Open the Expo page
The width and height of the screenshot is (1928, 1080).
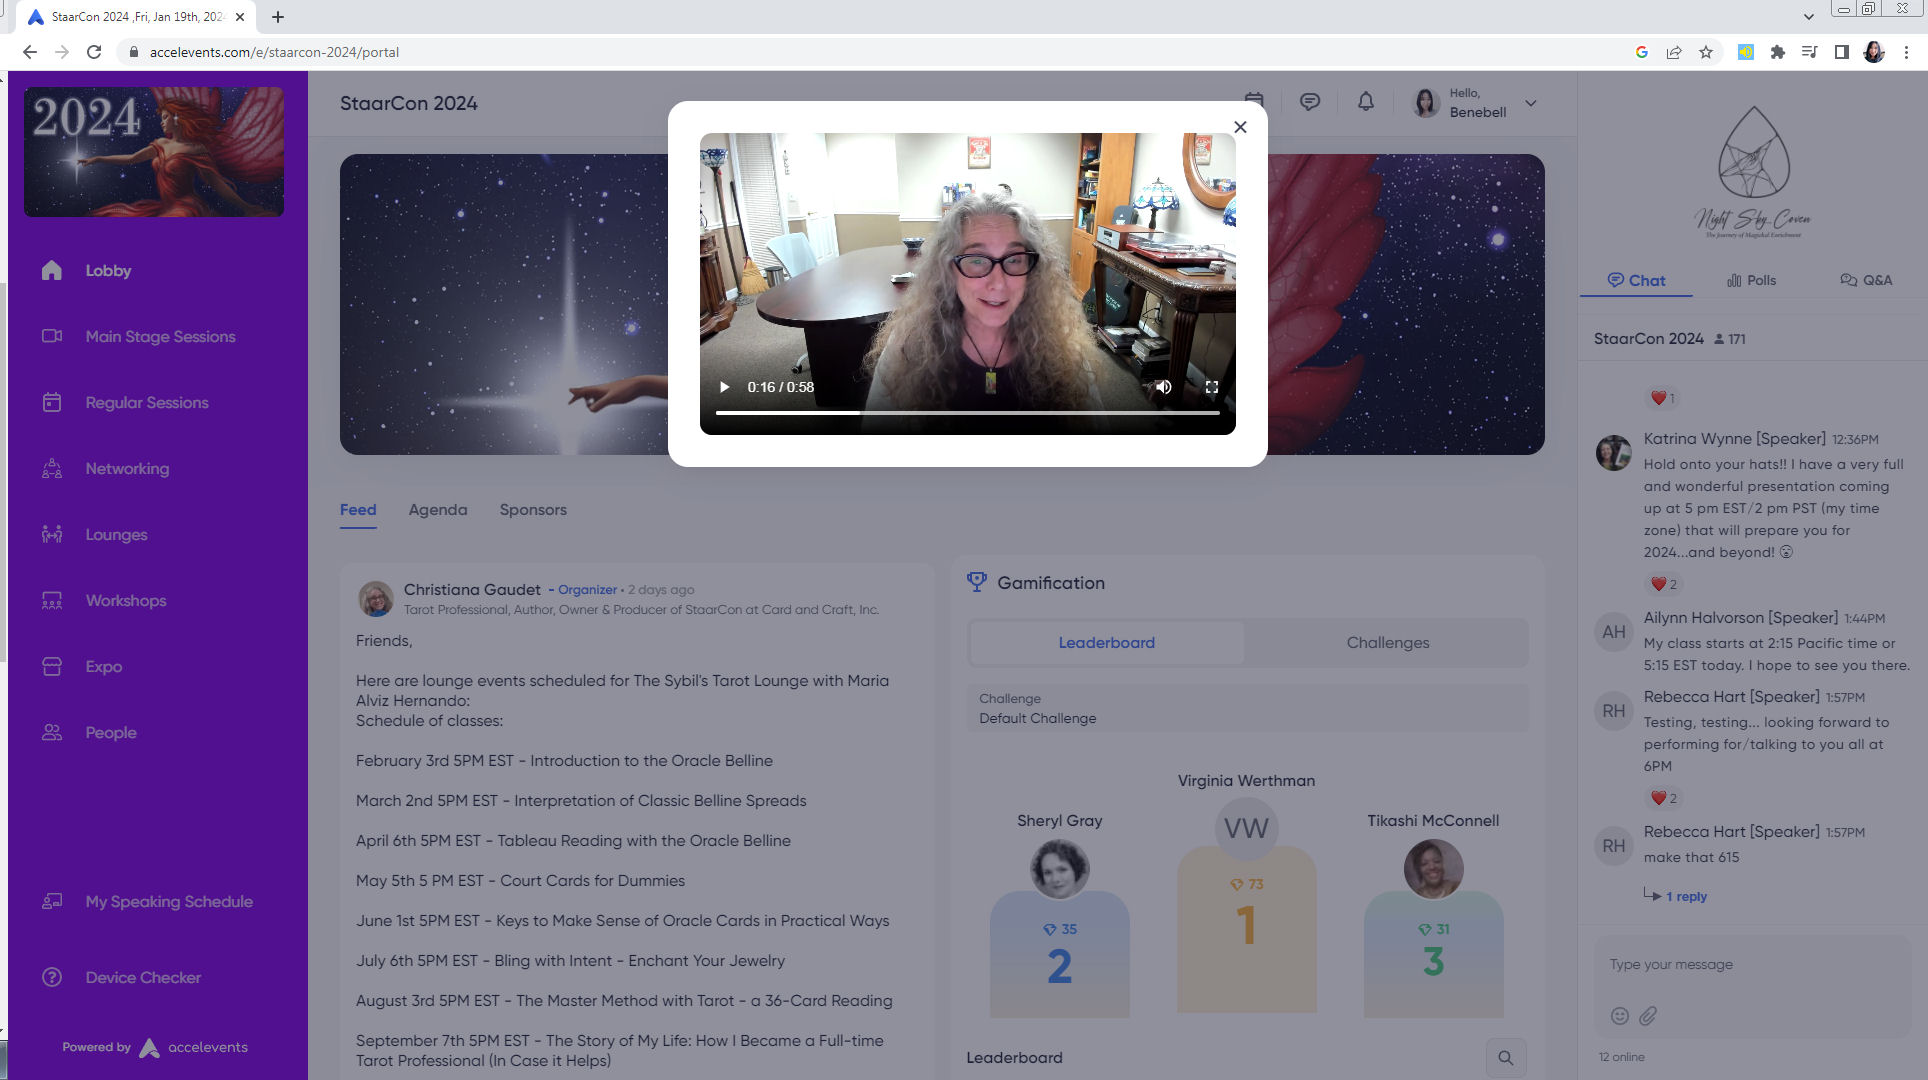pos(103,667)
